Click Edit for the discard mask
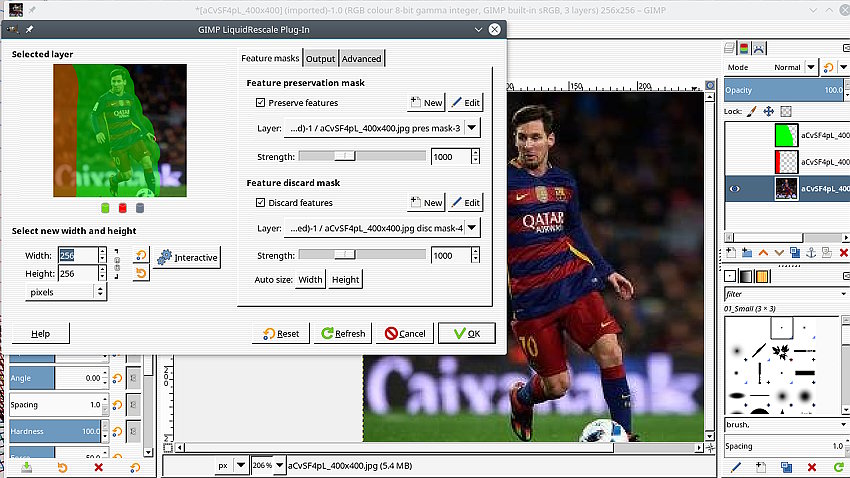The height and width of the screenshot is (478, 850). tap(466, 202)
